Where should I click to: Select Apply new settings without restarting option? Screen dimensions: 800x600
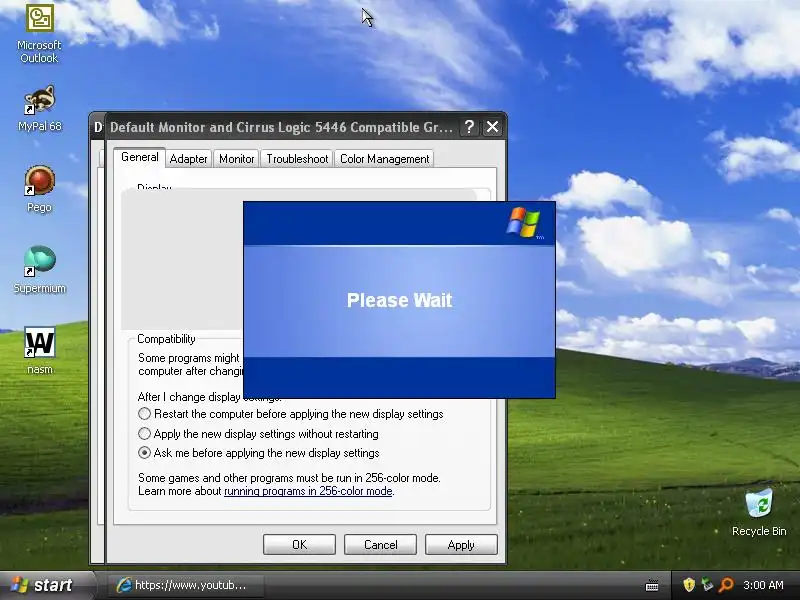click(258, 434)
